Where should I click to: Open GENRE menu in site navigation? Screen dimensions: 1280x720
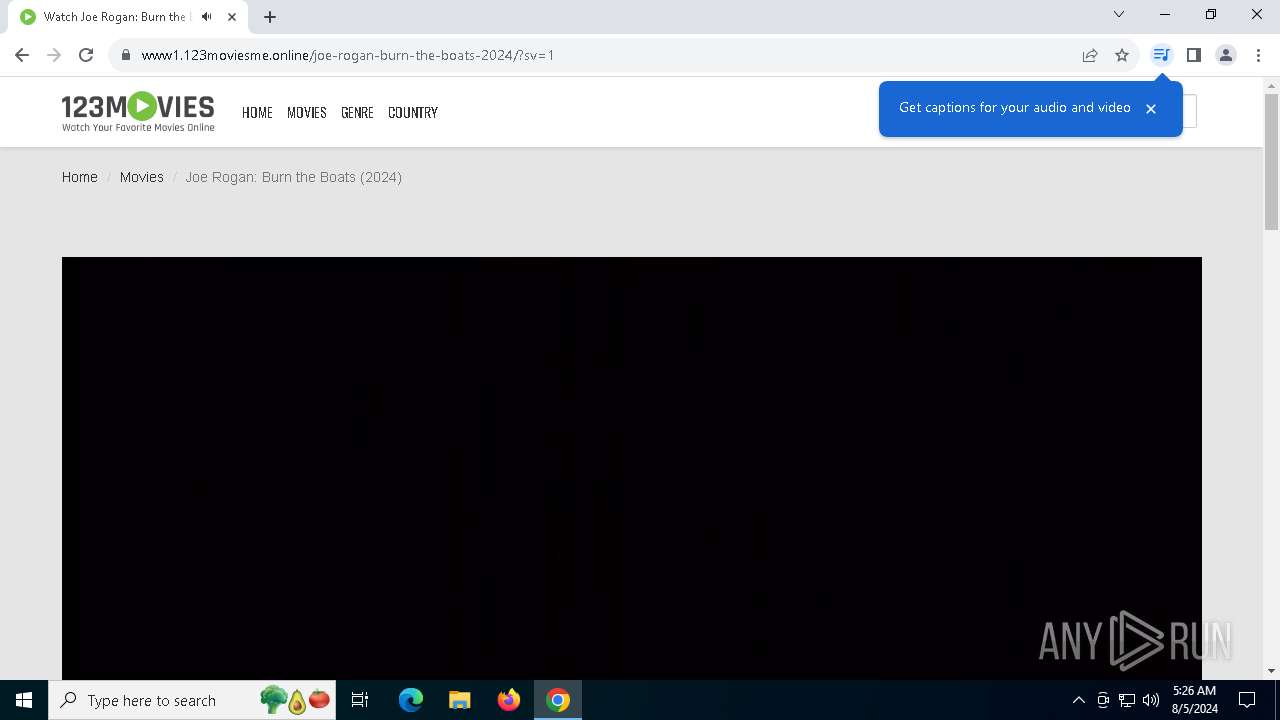pos(357,113)
